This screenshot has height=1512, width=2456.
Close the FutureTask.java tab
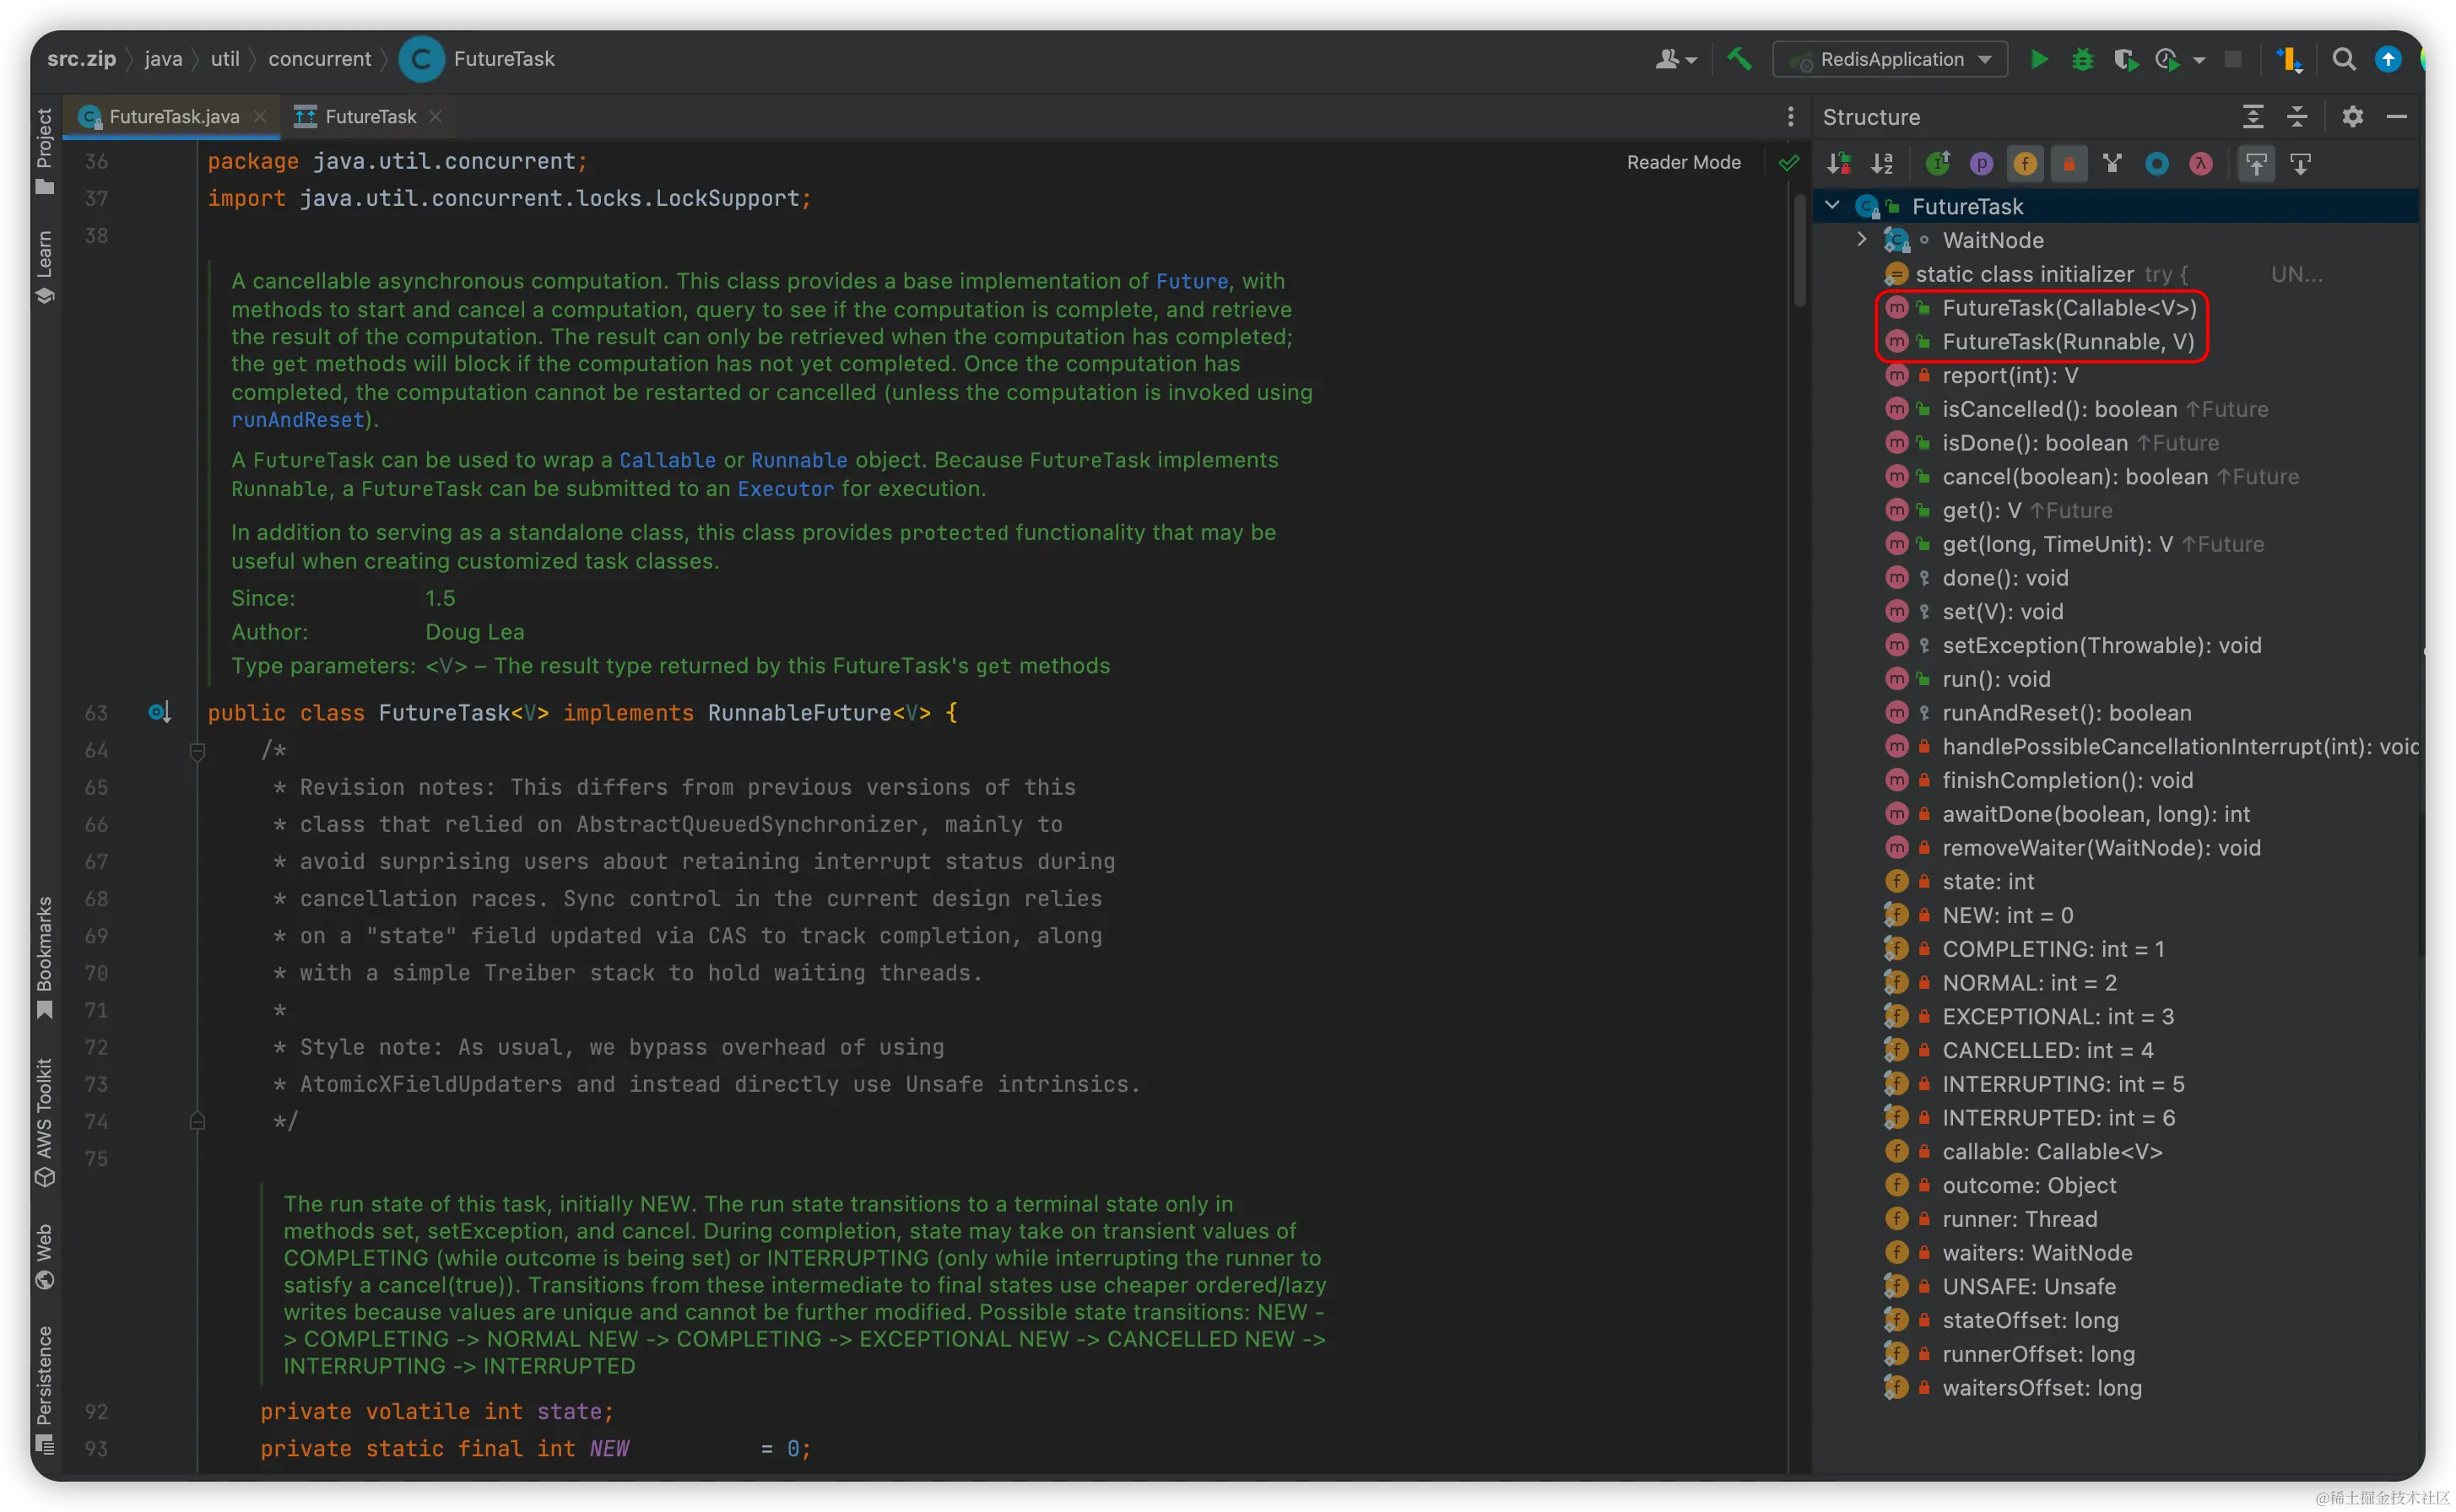[260, 117]
